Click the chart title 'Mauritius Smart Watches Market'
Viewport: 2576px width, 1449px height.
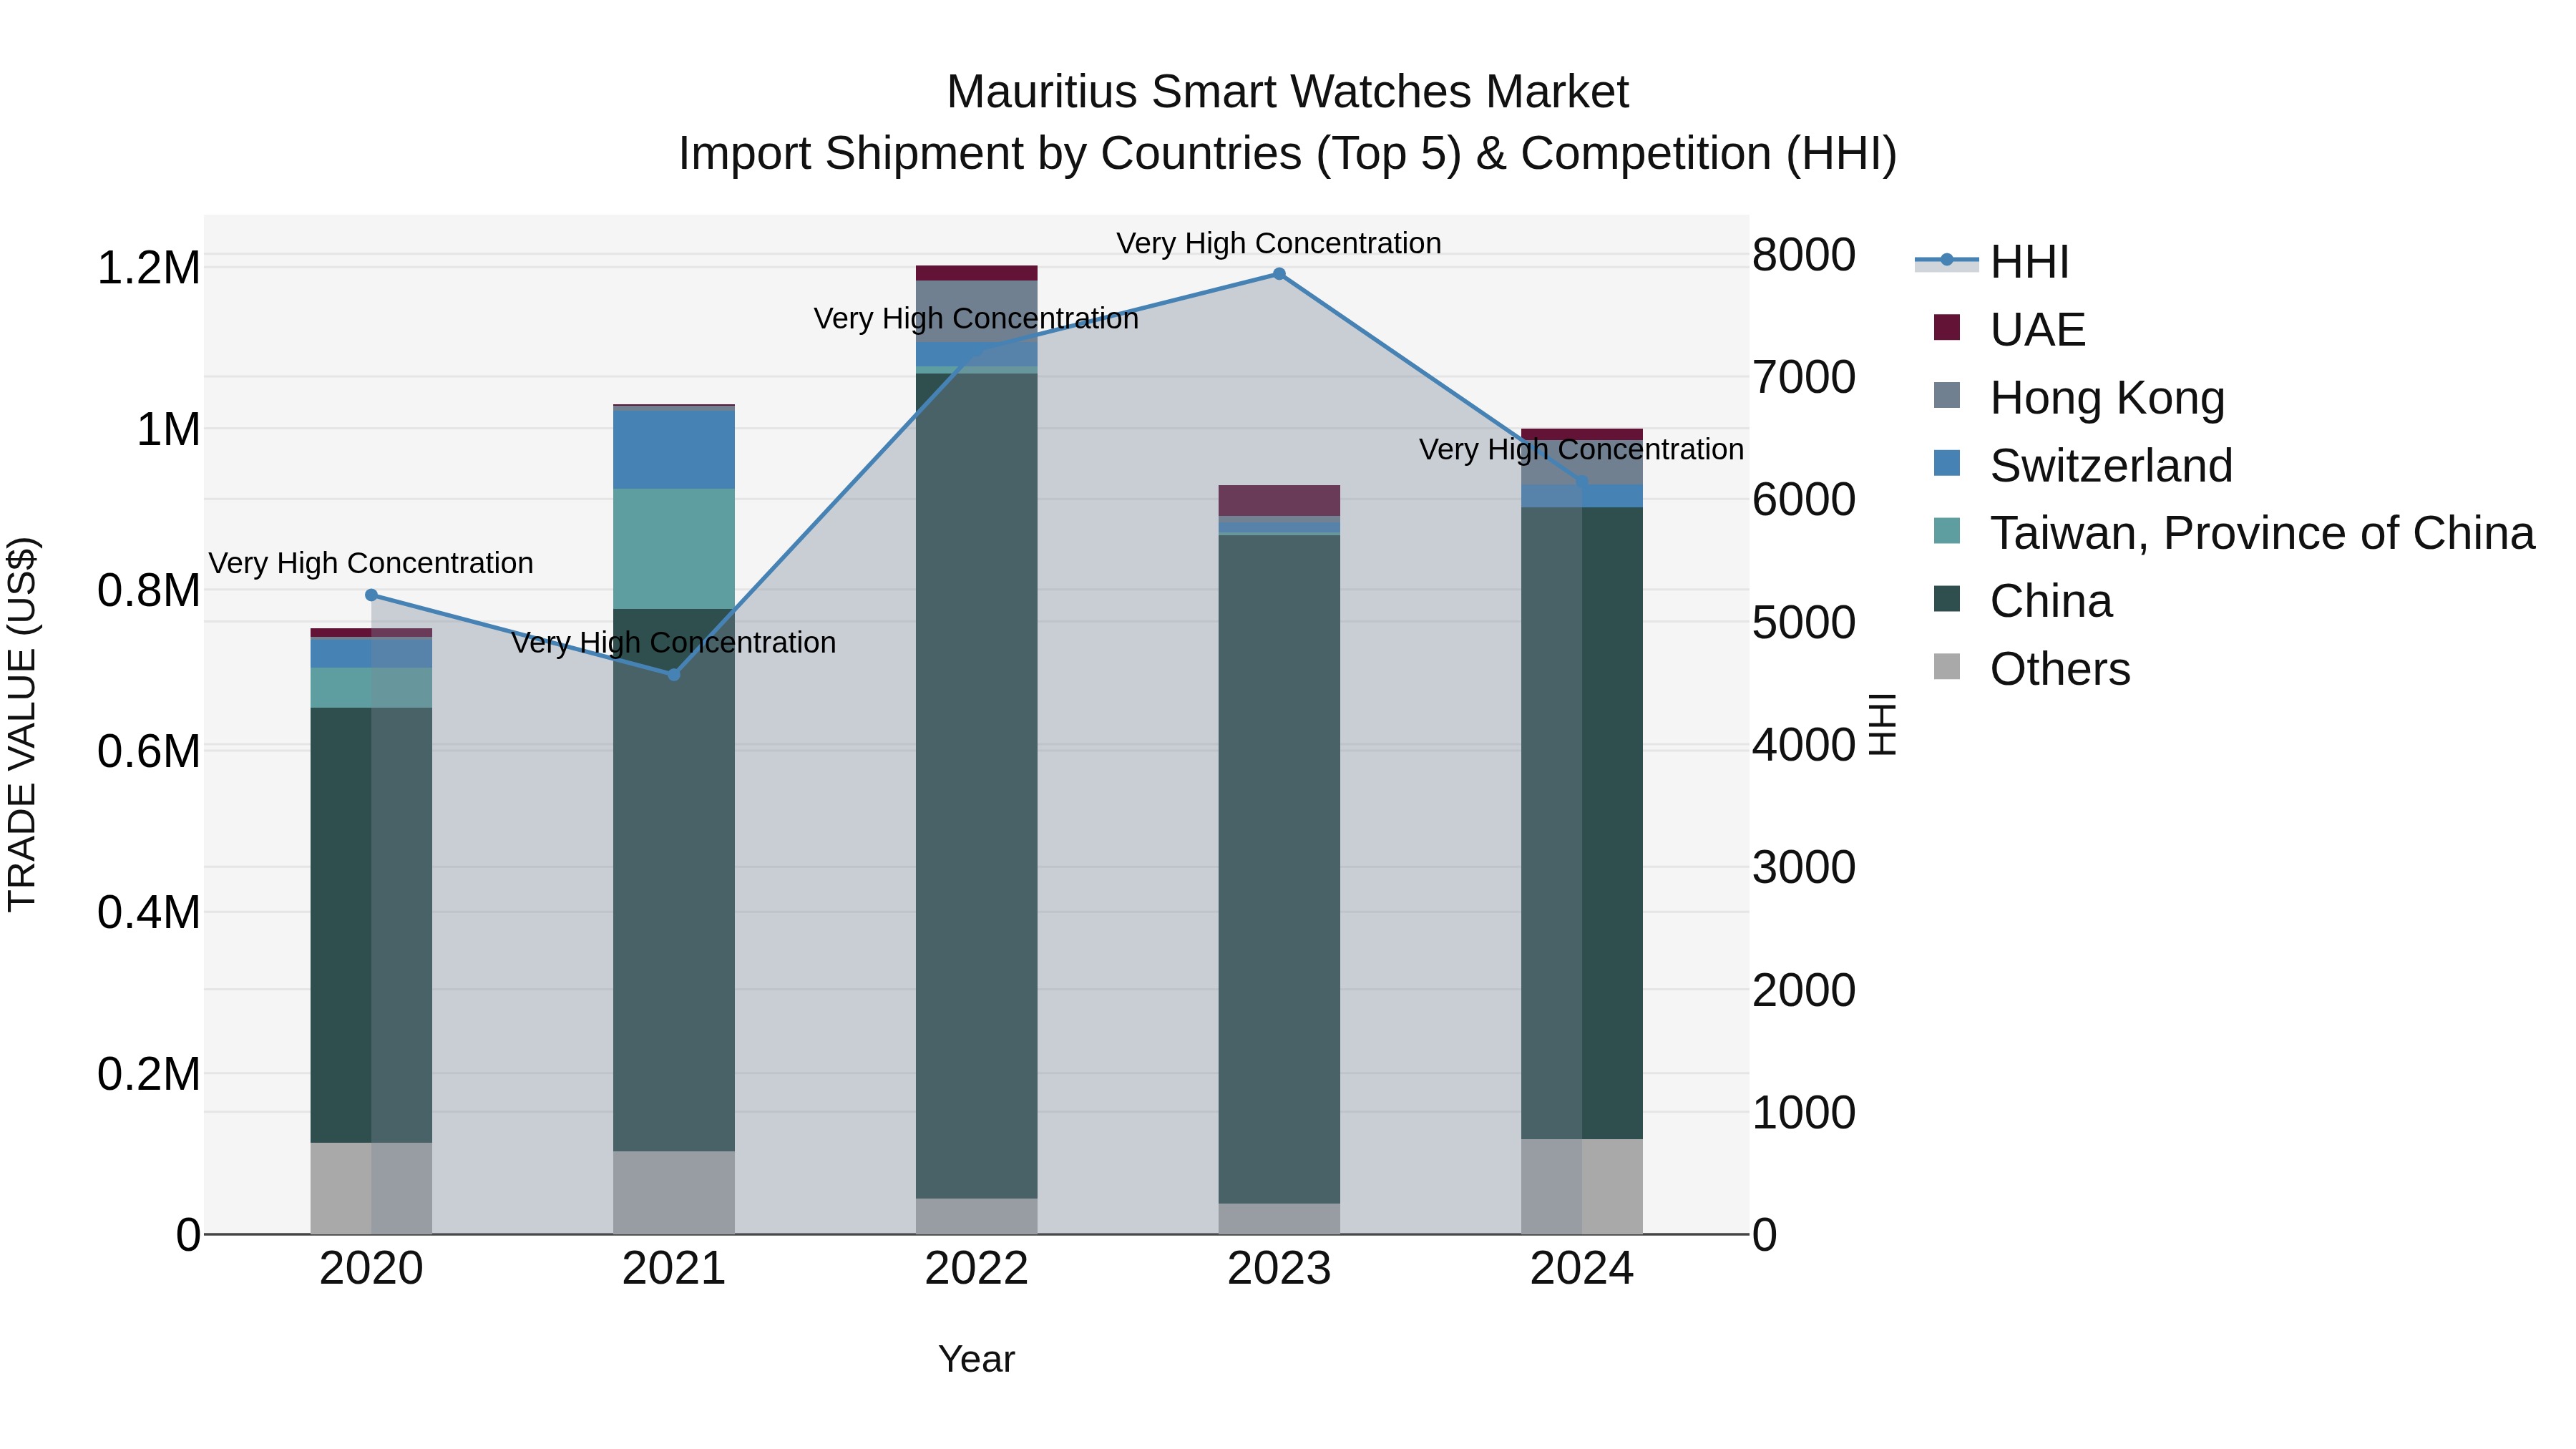[x=1288, y=92]
